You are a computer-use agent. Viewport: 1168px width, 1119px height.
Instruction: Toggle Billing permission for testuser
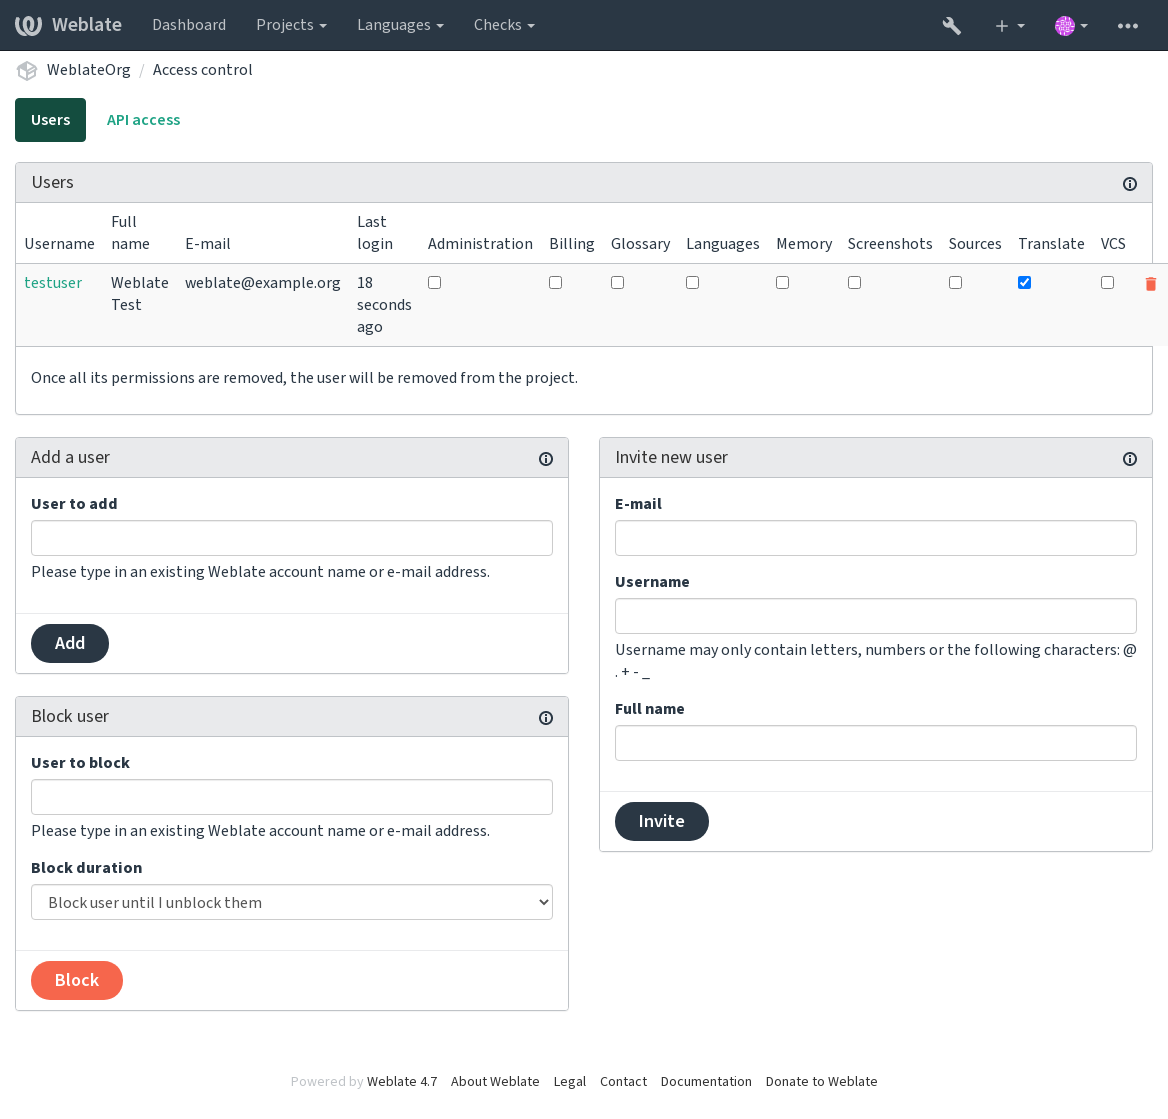(x=555, y=282)
